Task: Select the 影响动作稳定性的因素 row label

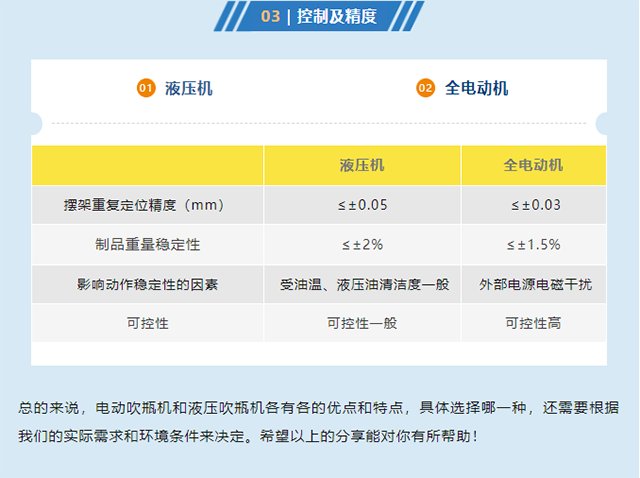Action: (x=148, y=284)
